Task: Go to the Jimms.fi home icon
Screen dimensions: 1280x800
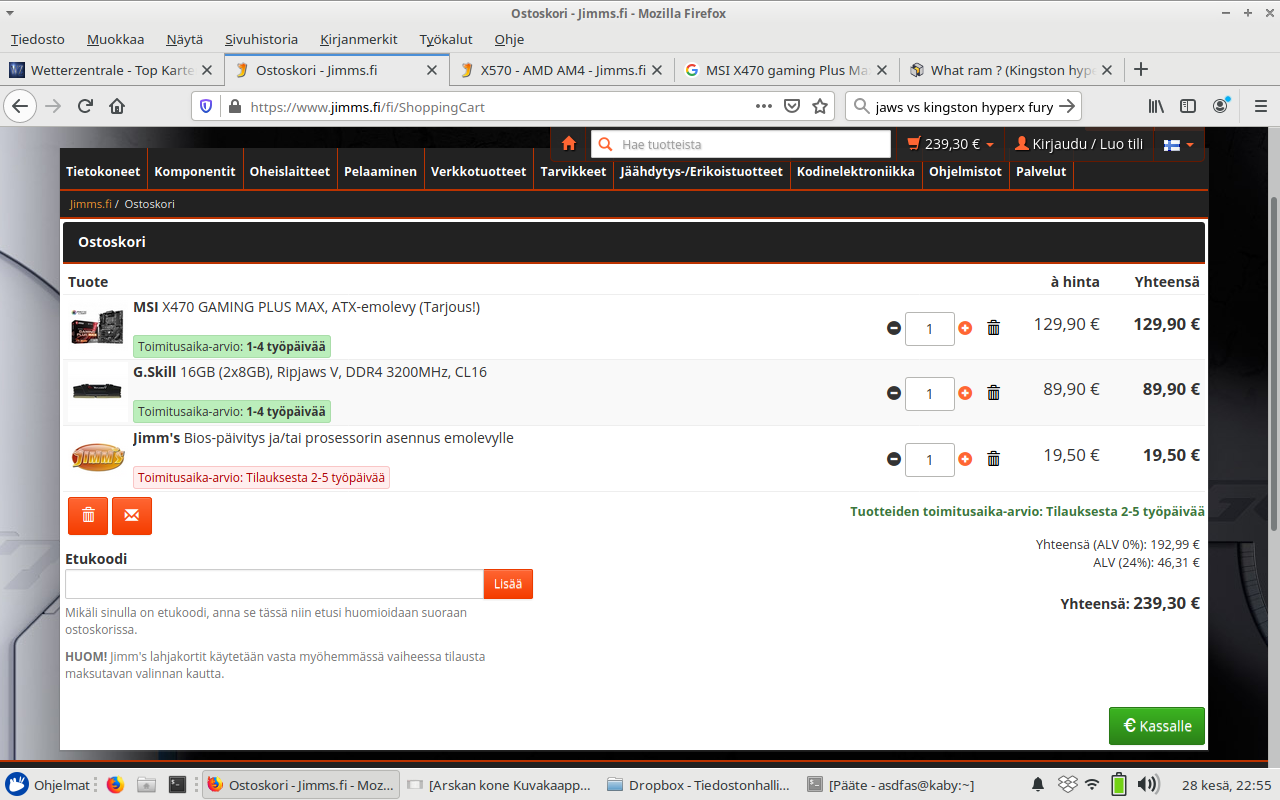Action: click(x=569, y=144)
